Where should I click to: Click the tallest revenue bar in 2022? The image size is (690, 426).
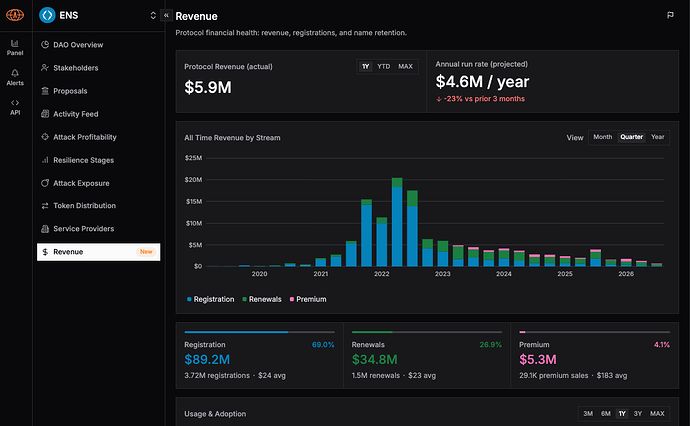tap(397, 222)
